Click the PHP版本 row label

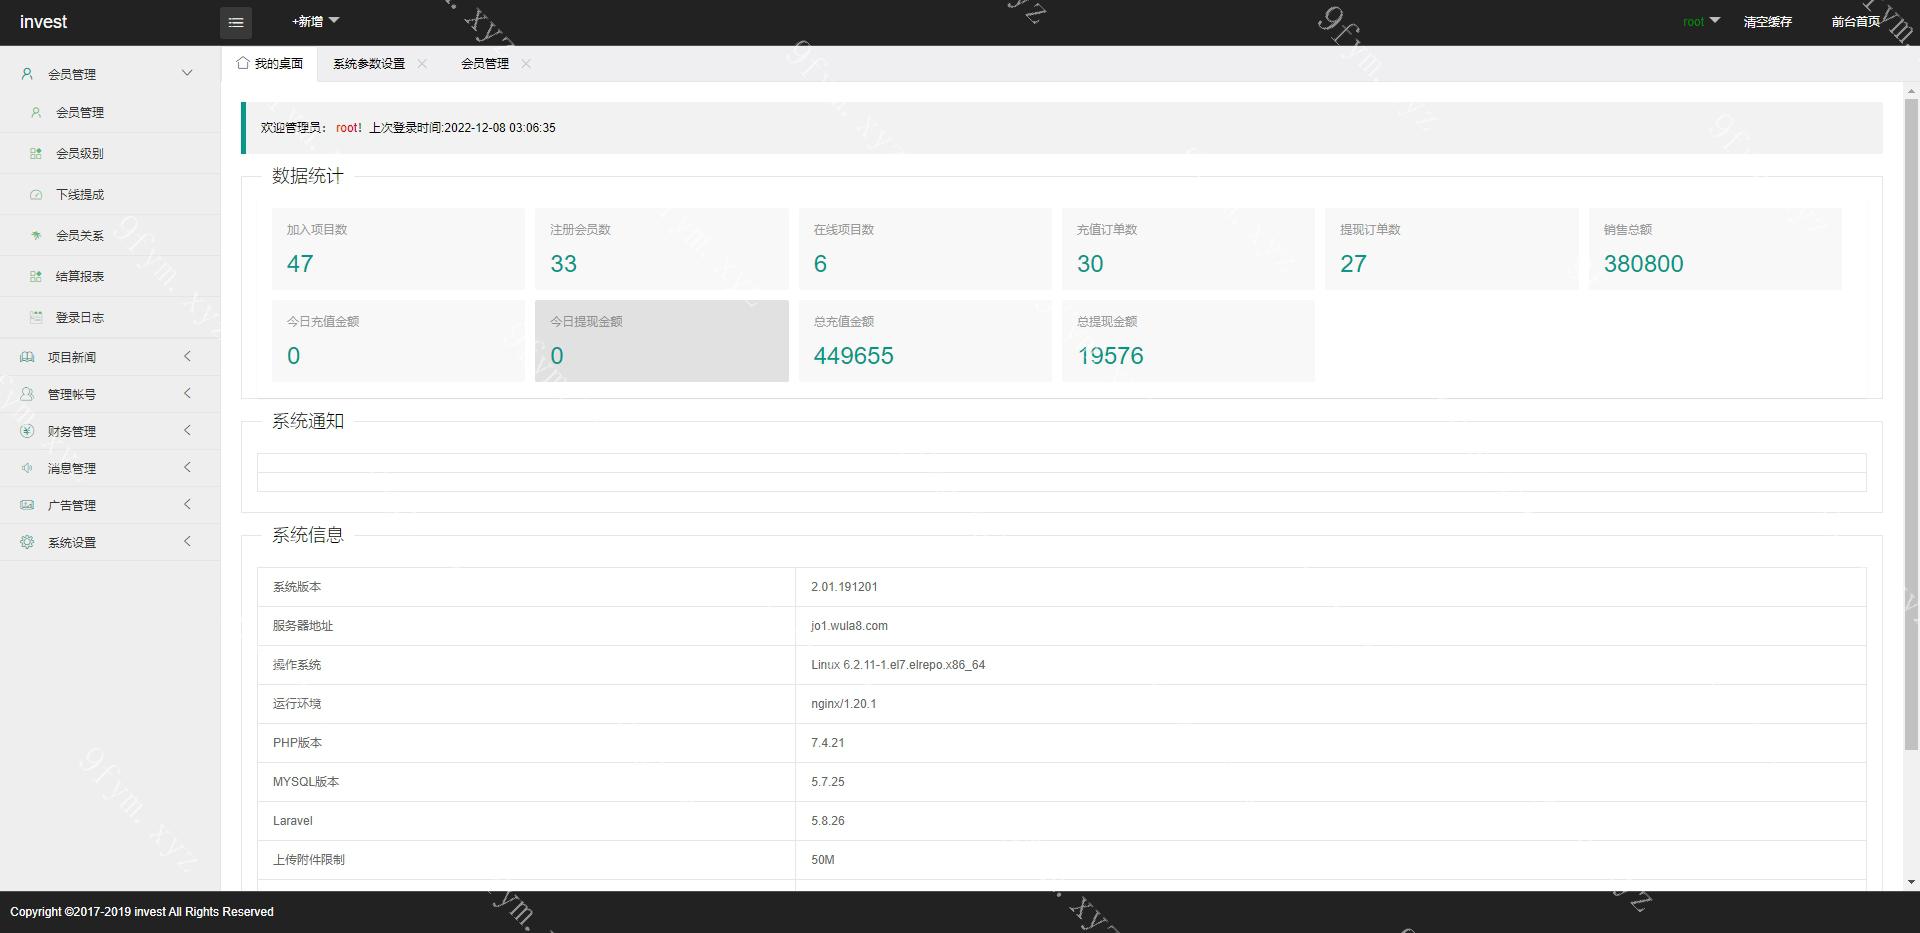click(x=297, y=743)
